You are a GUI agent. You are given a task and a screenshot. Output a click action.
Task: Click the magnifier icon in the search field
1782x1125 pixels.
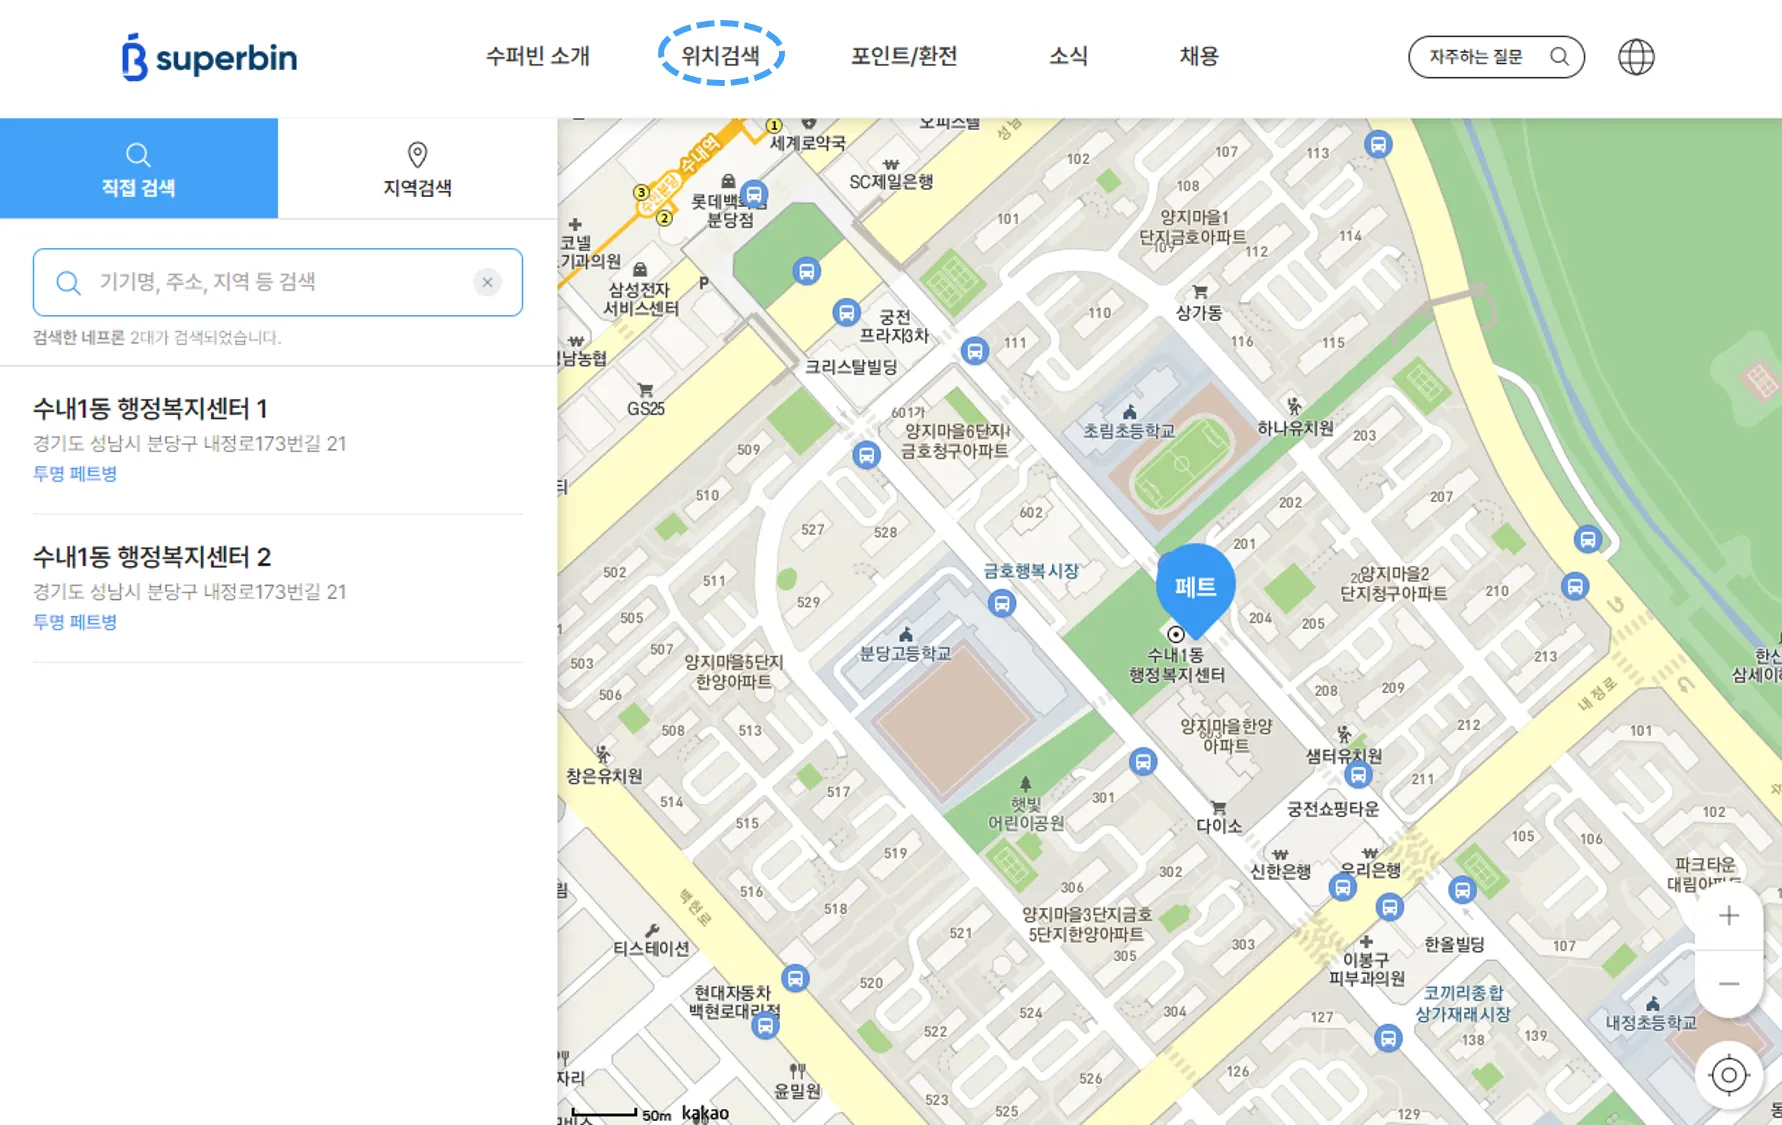point(67,282)
